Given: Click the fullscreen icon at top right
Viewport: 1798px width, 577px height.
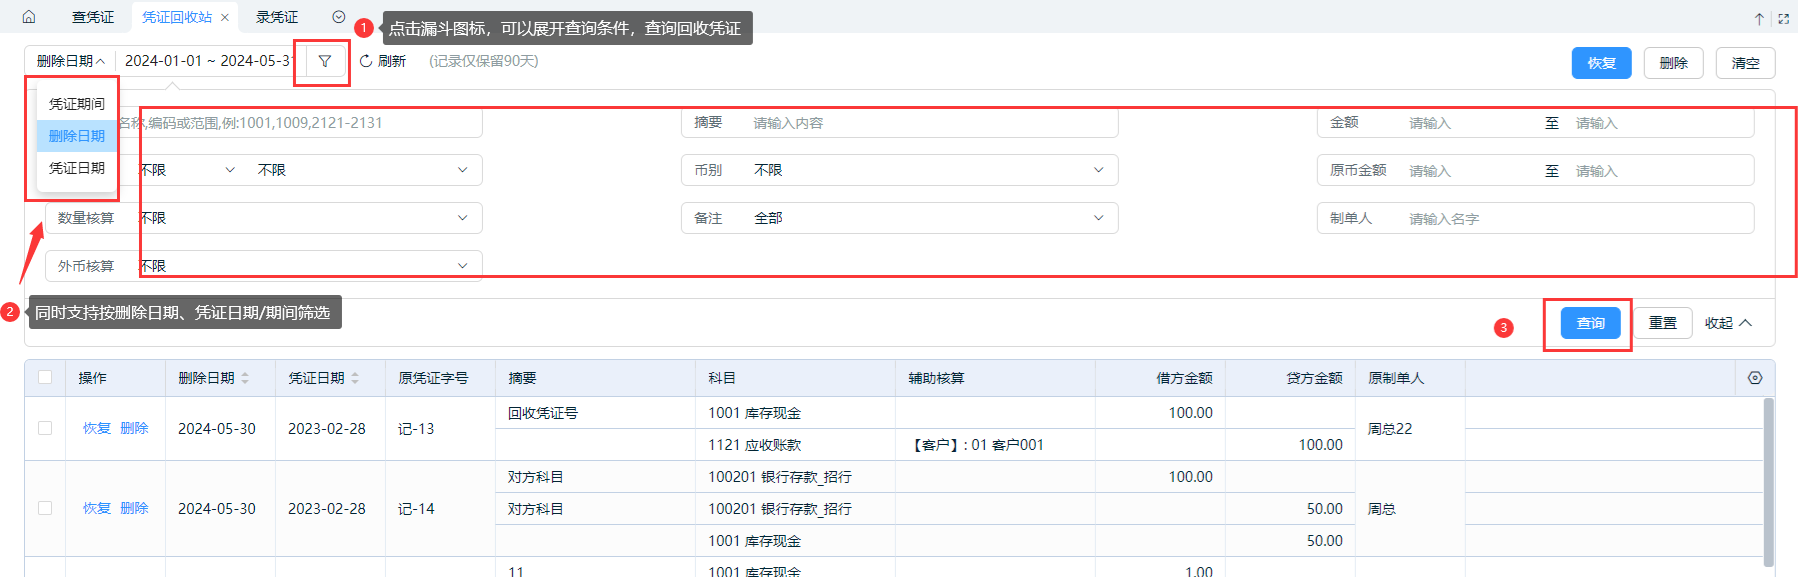Looking at the screenshot, I should click(x=1783, y=18).
